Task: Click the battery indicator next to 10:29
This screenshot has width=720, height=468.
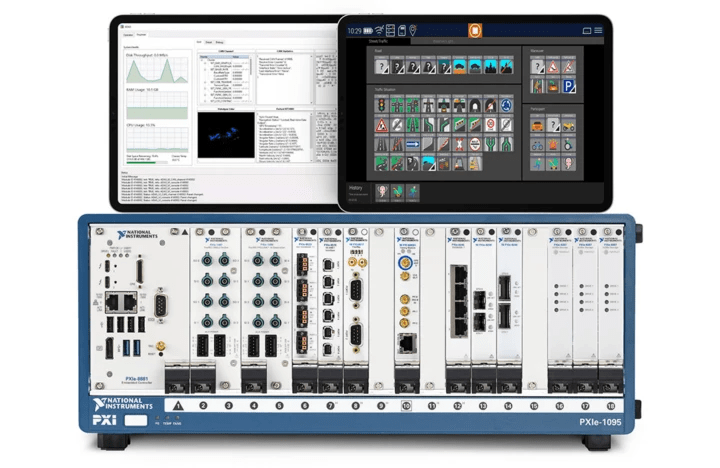Action: (368, 31)
